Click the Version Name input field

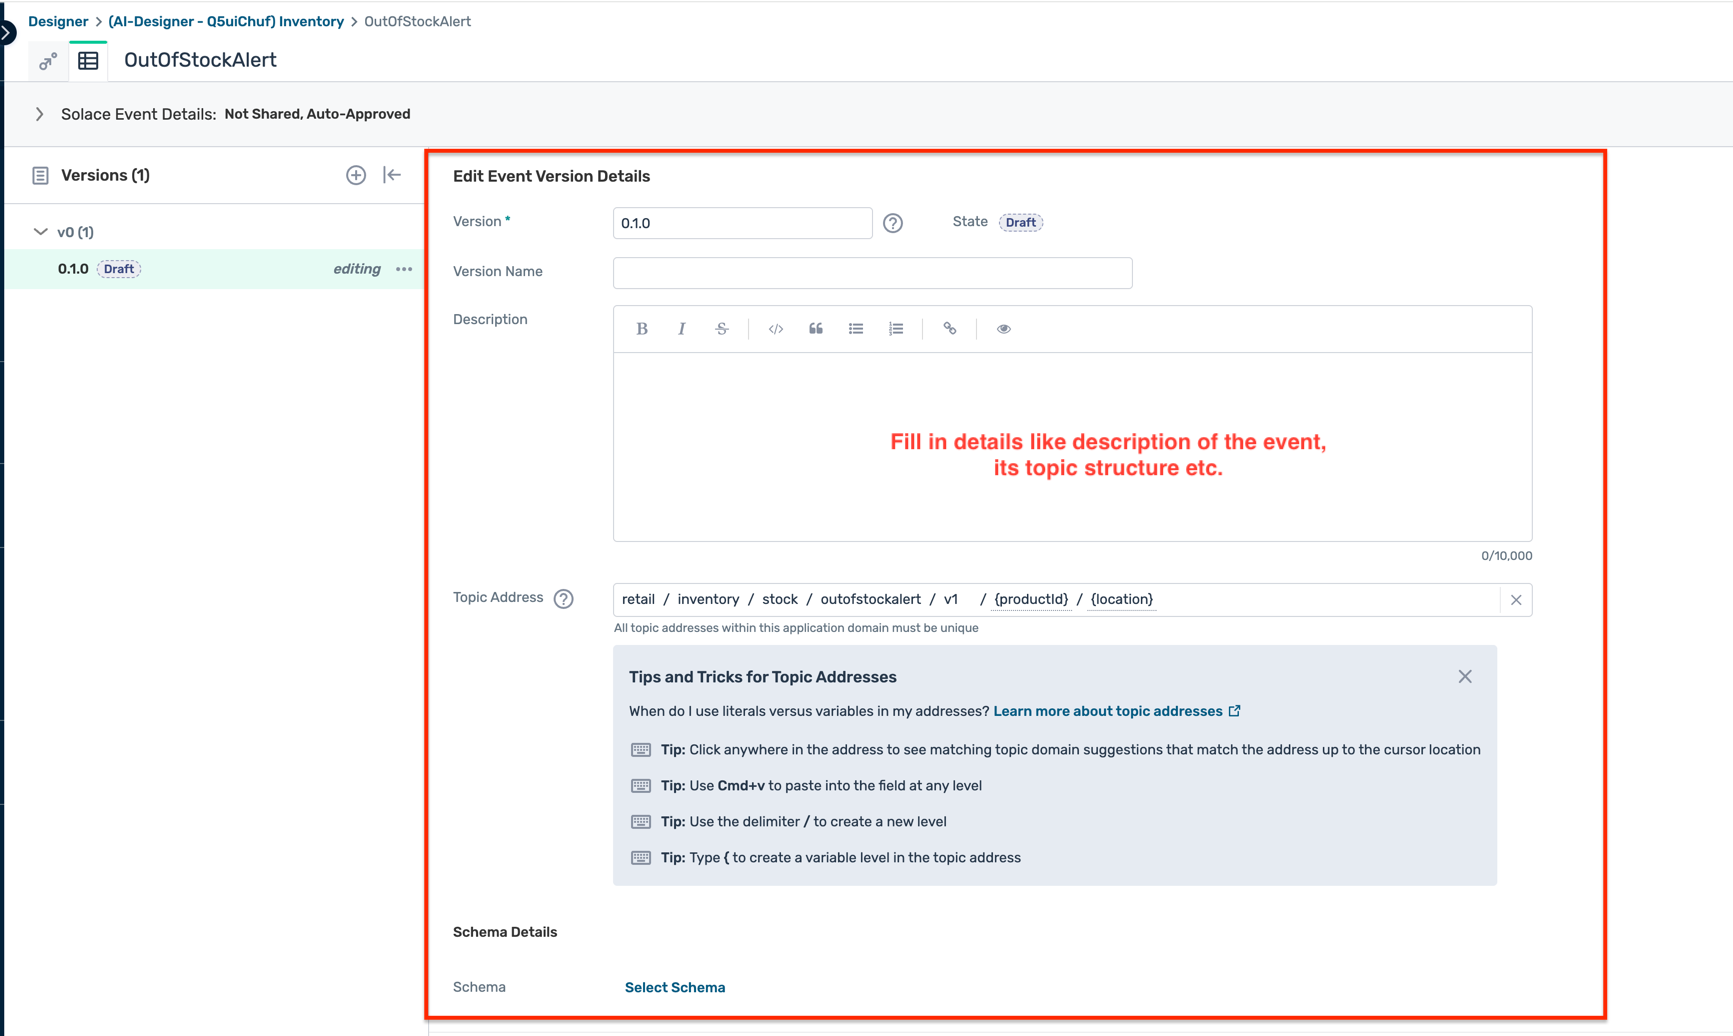[x=872, y=273]
